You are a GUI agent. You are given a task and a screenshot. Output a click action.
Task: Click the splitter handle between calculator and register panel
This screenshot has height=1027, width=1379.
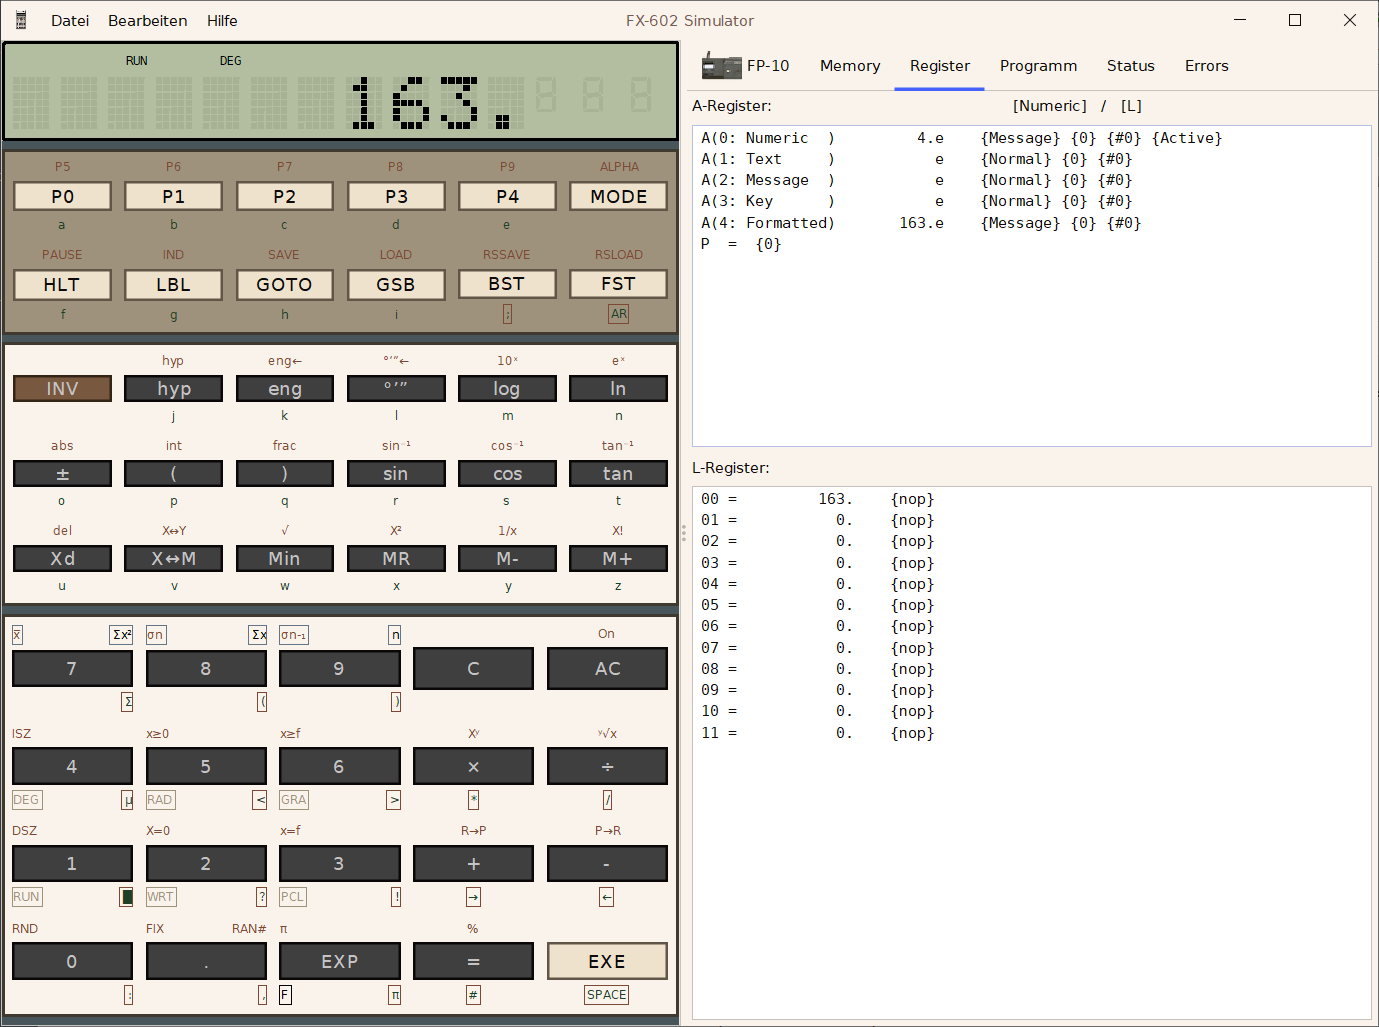click(684, 533)
